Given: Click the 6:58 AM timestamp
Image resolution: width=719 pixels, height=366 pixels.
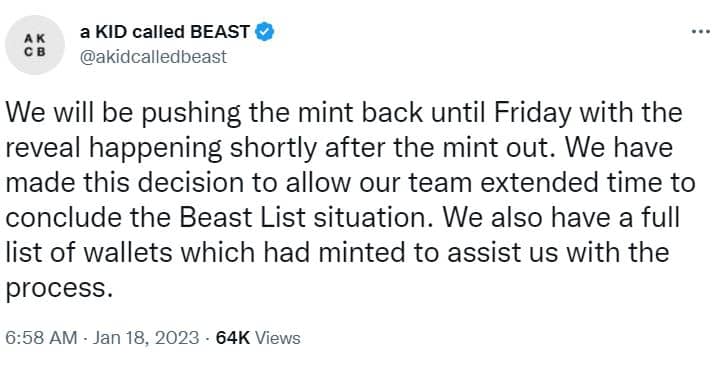Looking at the screenshot, I should (x=41, y=338).
